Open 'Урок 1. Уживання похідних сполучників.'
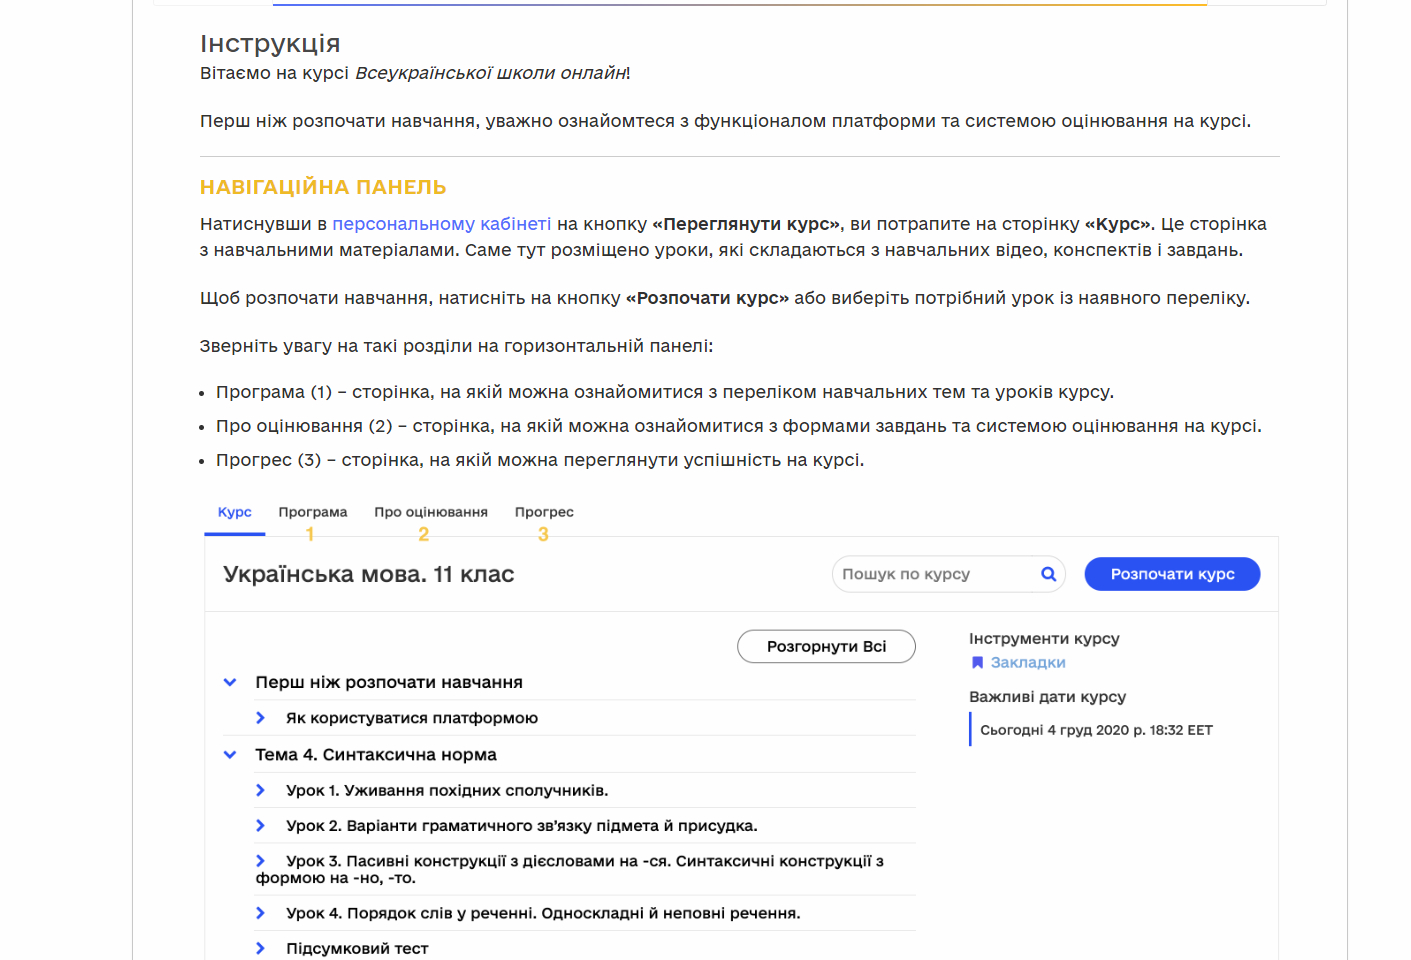 coord(447,790)
